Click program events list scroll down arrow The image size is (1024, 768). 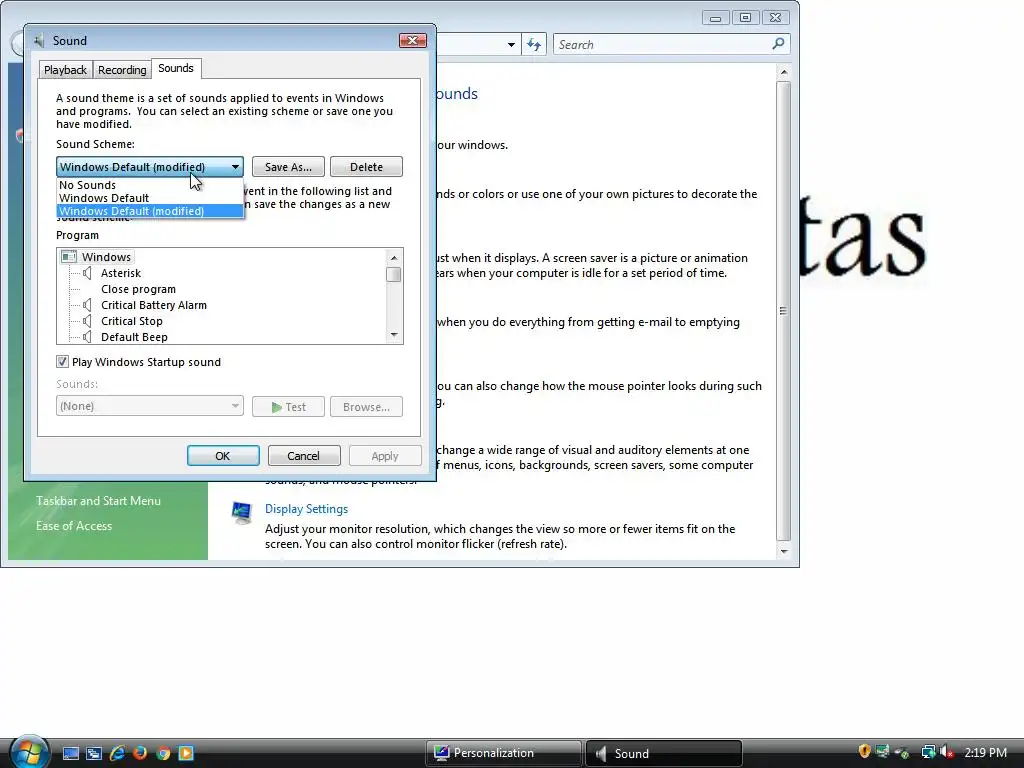(394, 335)
